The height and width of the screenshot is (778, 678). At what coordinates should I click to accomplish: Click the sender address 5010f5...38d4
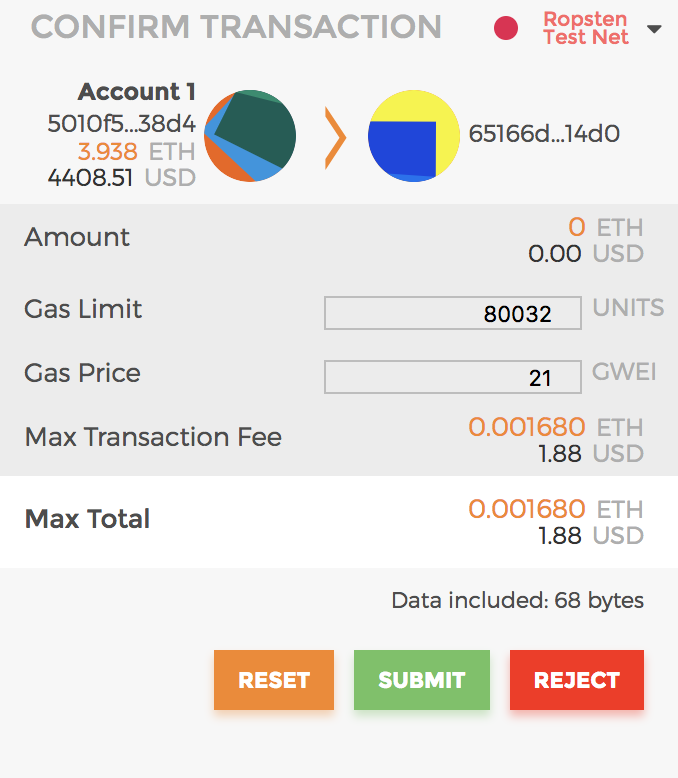click(122, 124)
